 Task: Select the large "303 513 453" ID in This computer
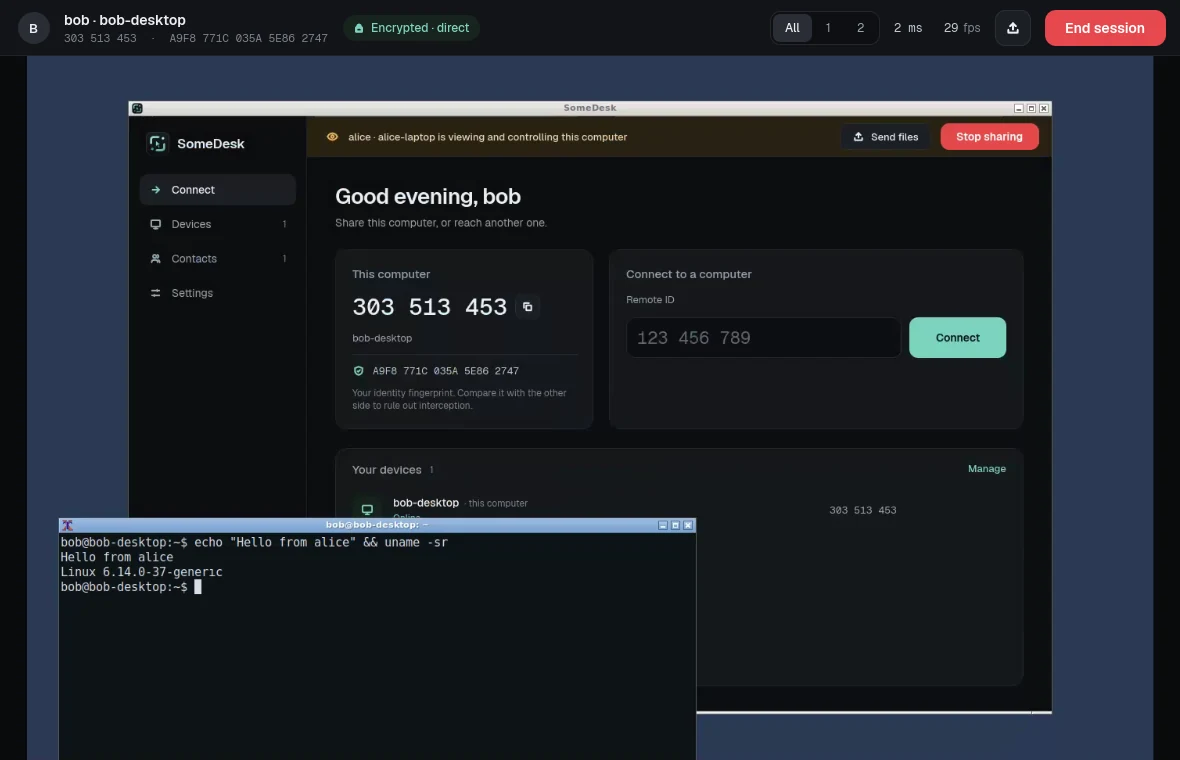point(429,307)
